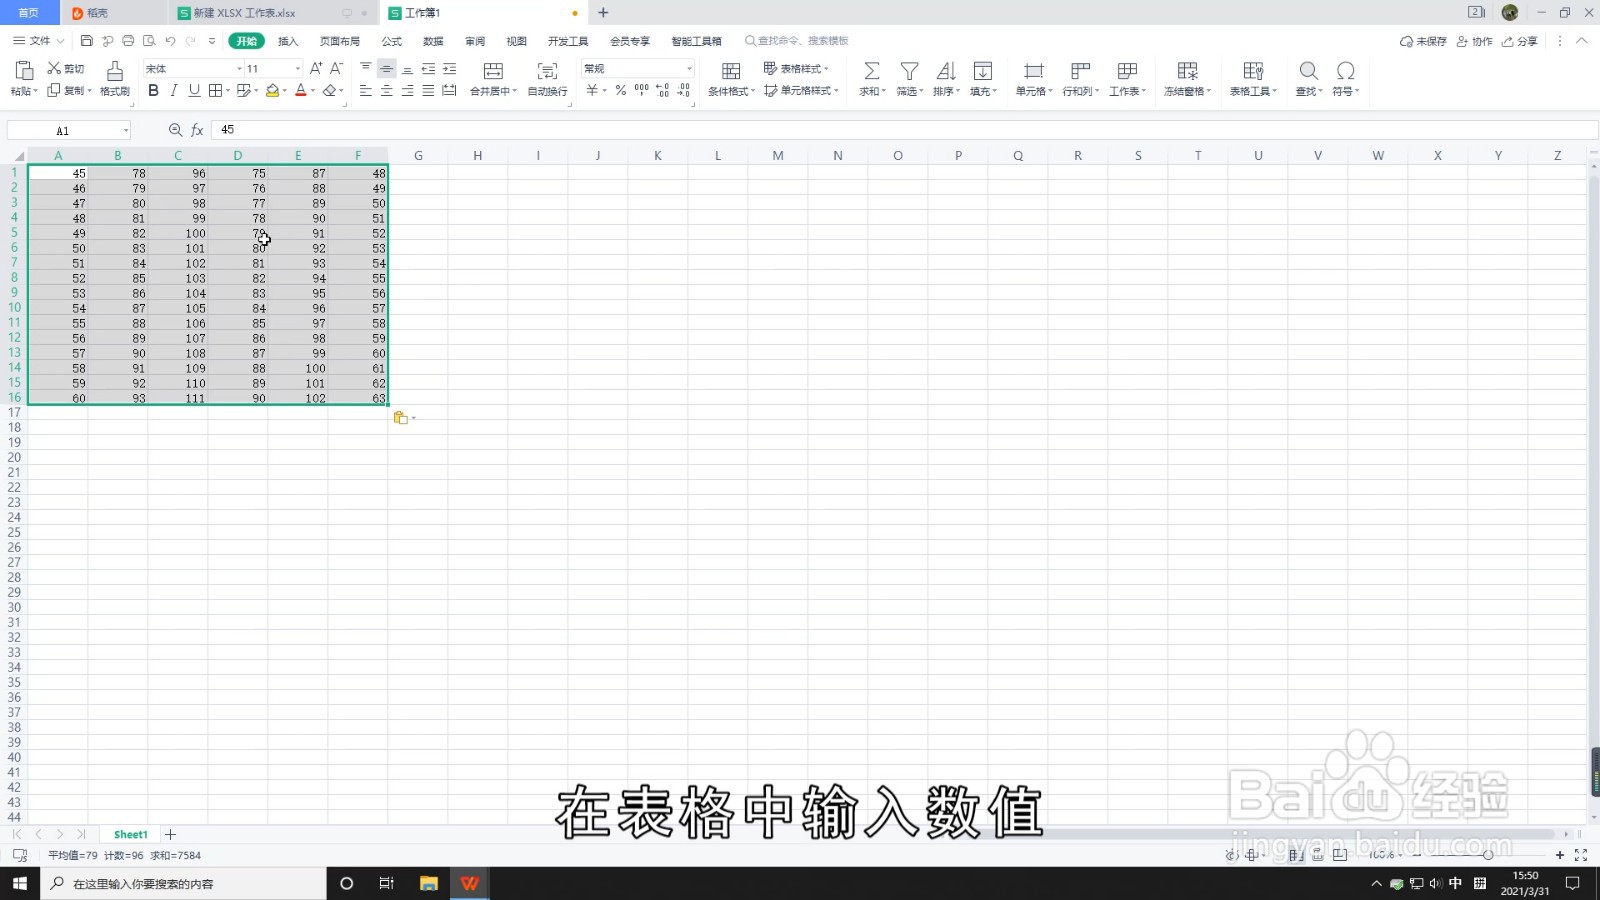Toggle bold formatting
This screenshot has width=1600, height=900.
click(x=153, y=90)
